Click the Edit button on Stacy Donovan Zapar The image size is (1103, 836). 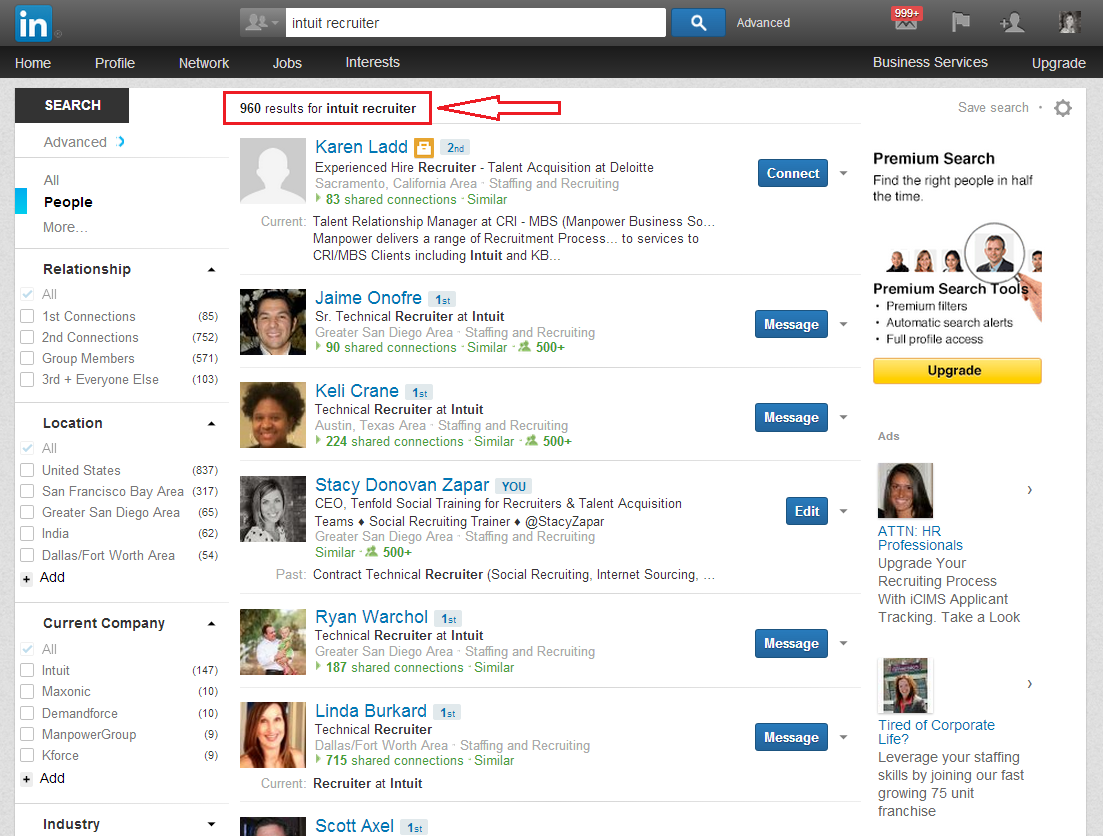tap(807, 512)
